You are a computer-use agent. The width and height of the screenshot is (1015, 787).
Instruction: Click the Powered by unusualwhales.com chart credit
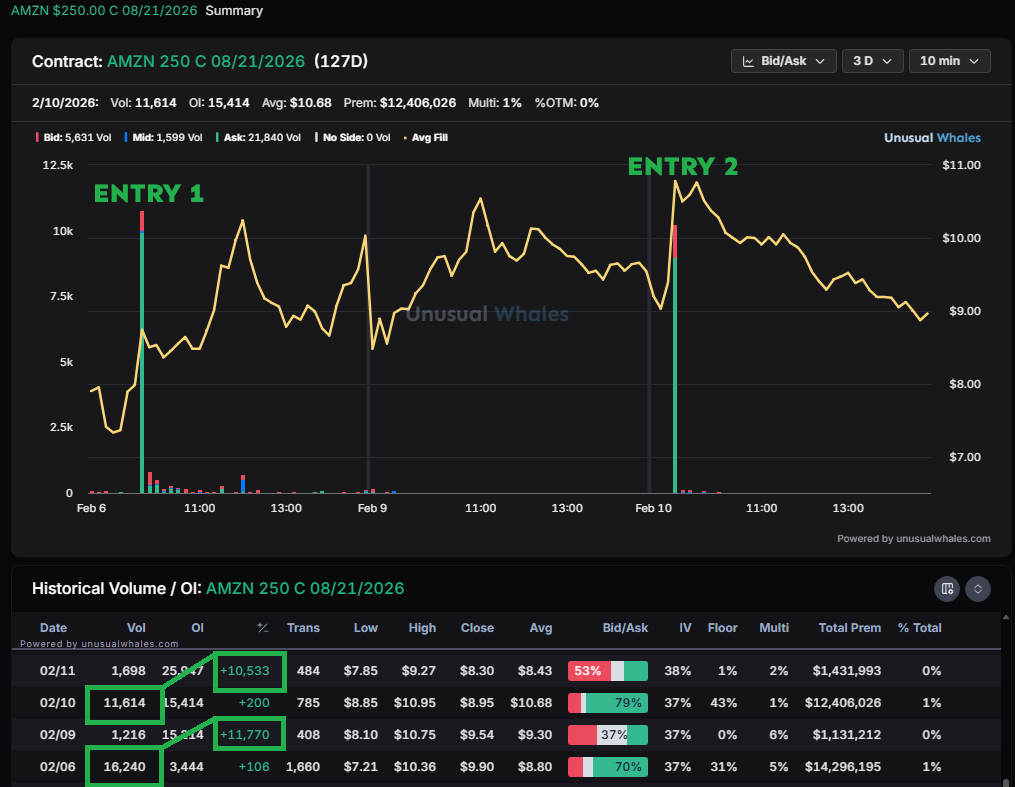click(913, 538)
